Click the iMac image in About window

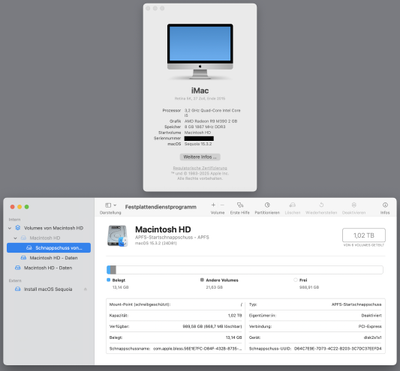pos(200,51)
